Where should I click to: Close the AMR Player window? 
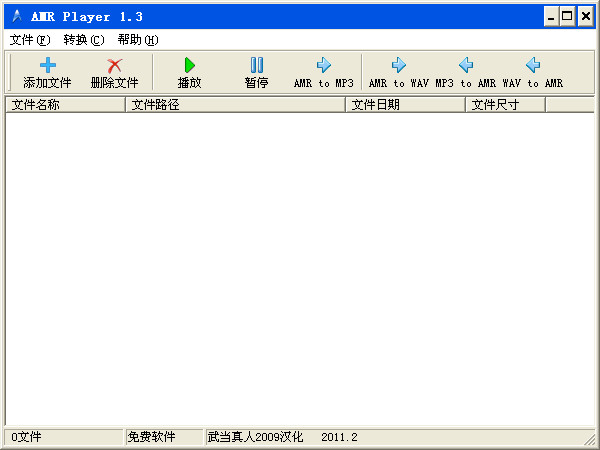(586, 16)
